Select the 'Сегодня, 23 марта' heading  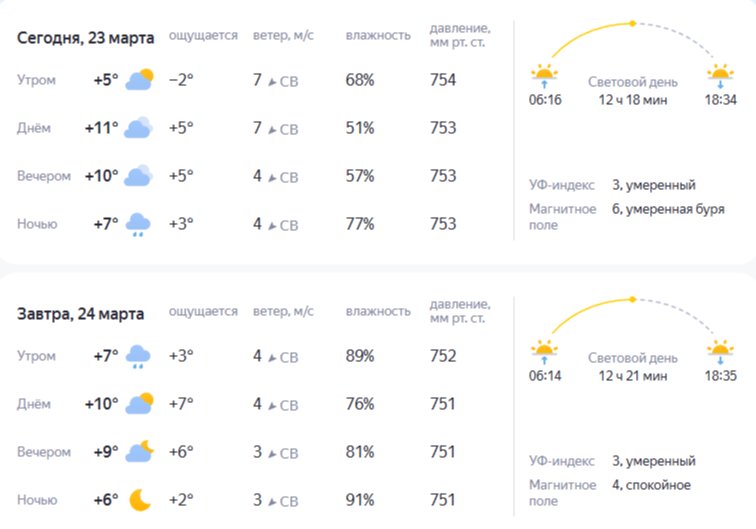point(86,38)
